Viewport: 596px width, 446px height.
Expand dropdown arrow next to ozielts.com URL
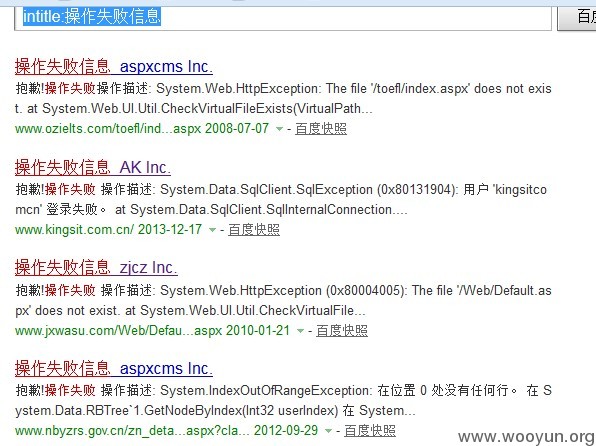(x=279, y=129)
